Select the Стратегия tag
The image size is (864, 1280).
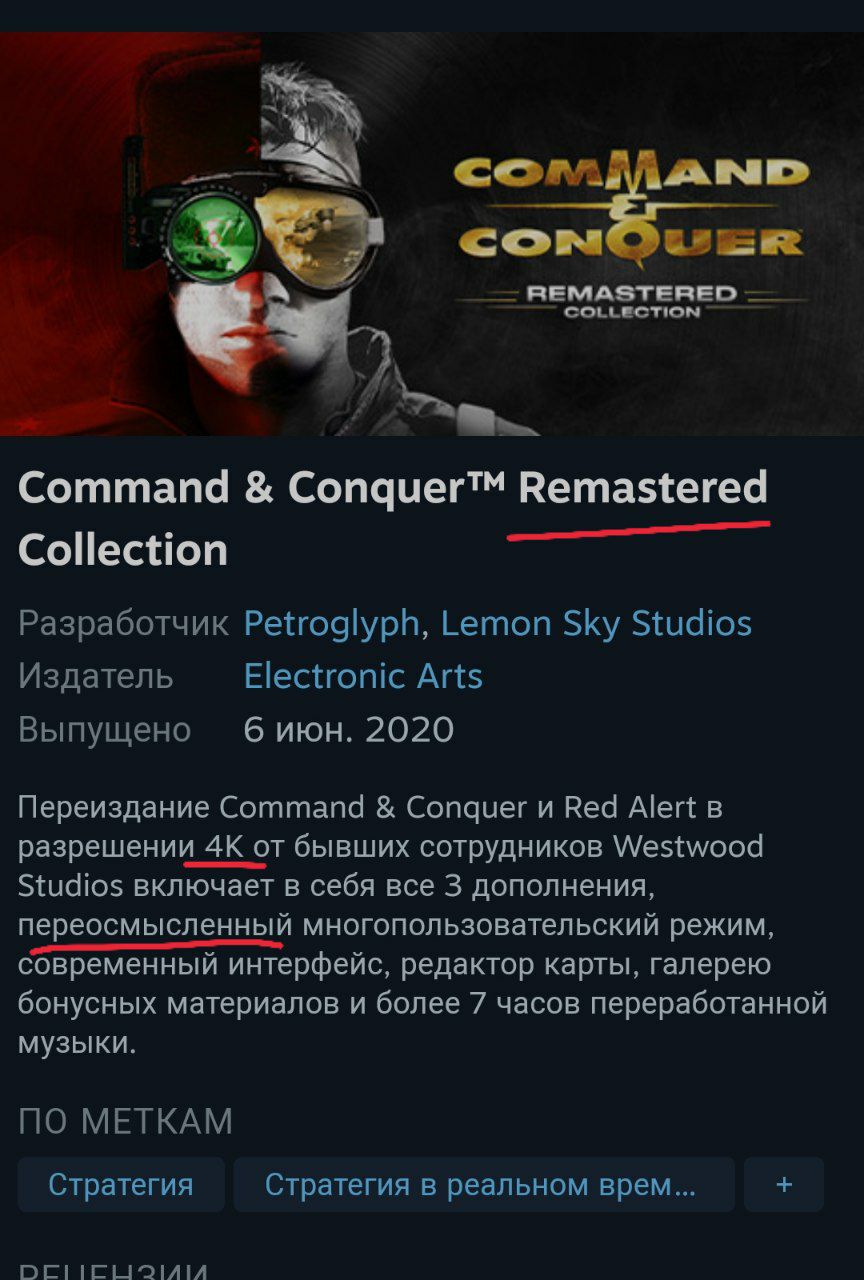(121, 1185)
